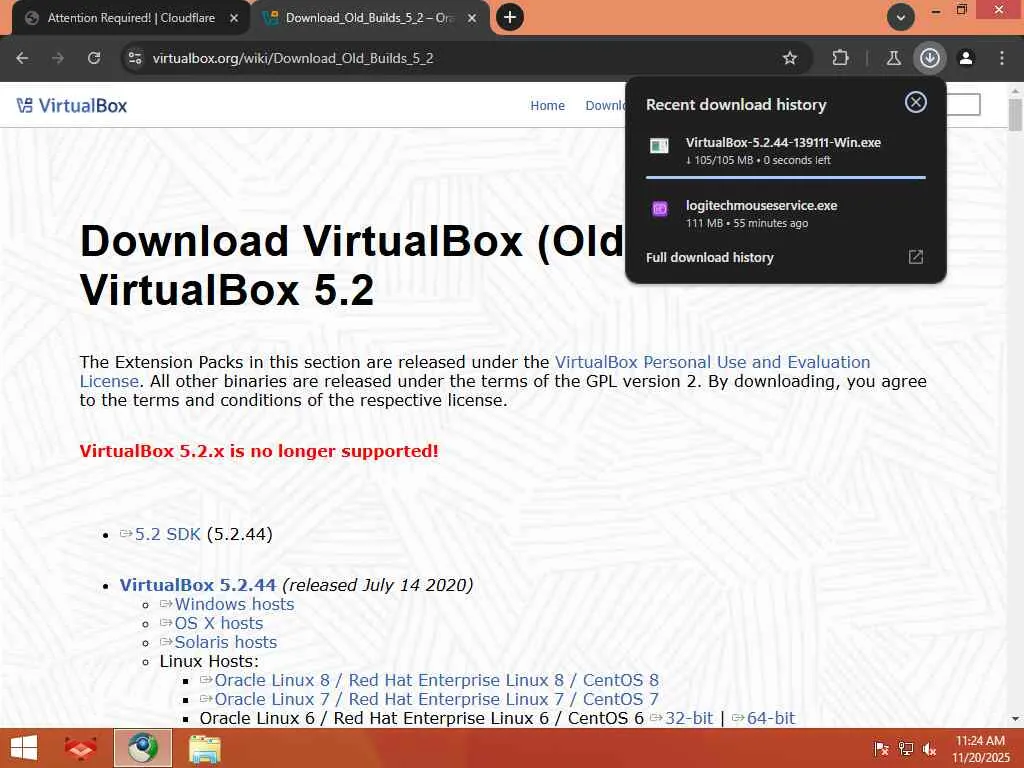Open the browser Extensions puzzle icon
Viewport: 1024px width, 768px height.
coord(840,58)
